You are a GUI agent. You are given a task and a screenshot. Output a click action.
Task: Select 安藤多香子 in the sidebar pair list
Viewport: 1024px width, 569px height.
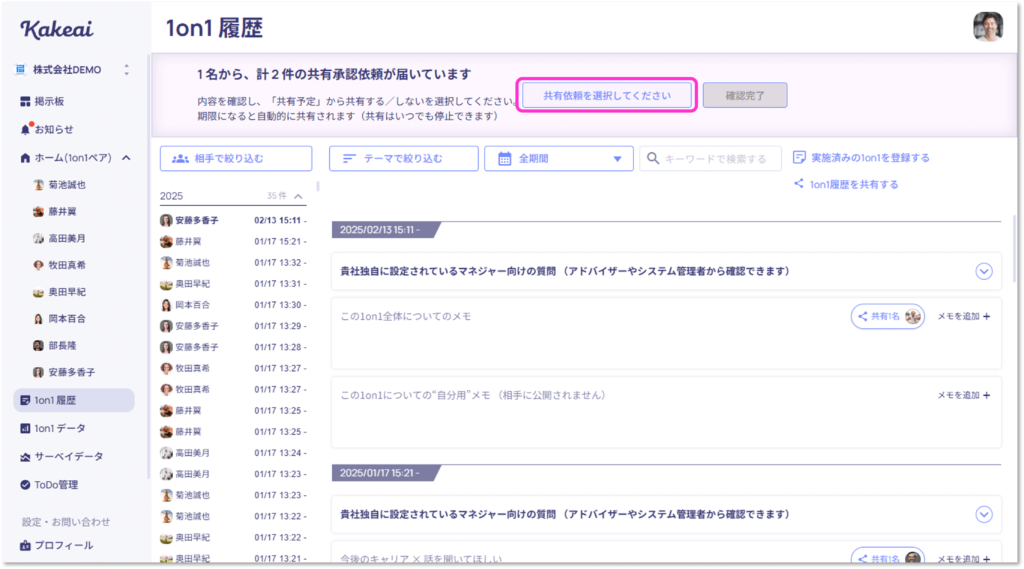coord(64,372)
